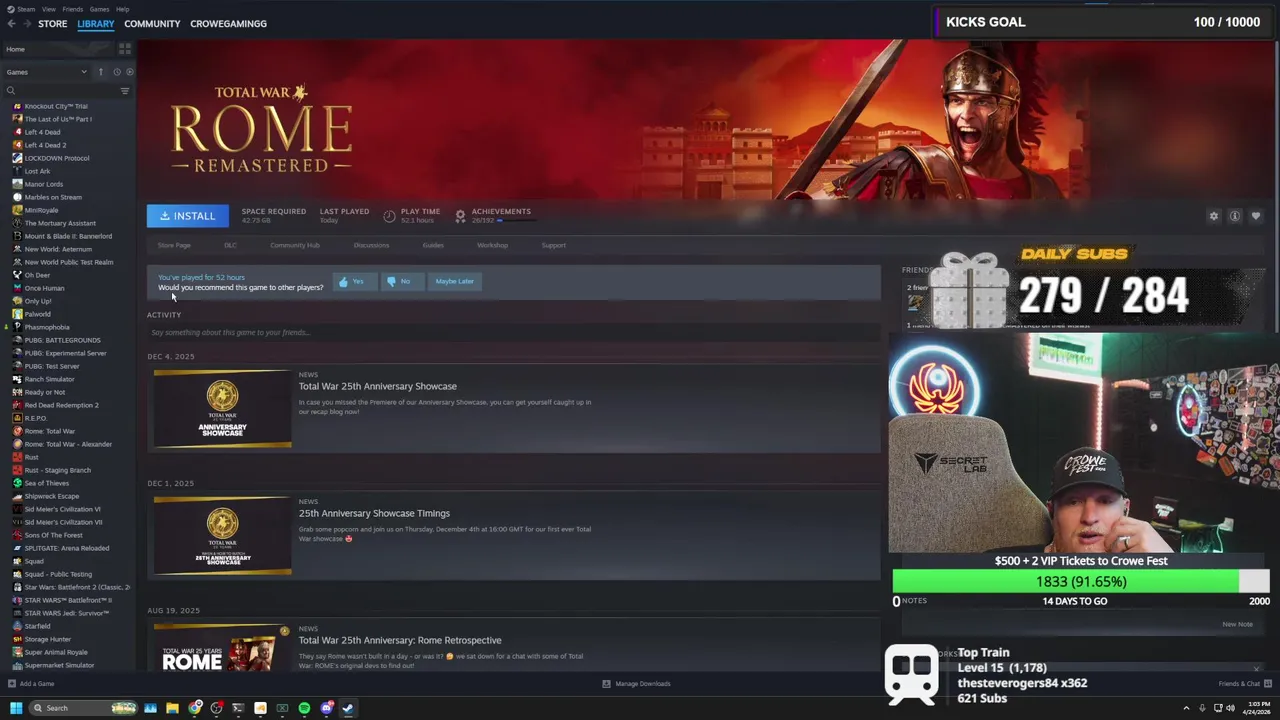Click the Rust game icon in list
The height and width of the screenshot is (720, 1280).
(17, 457)
